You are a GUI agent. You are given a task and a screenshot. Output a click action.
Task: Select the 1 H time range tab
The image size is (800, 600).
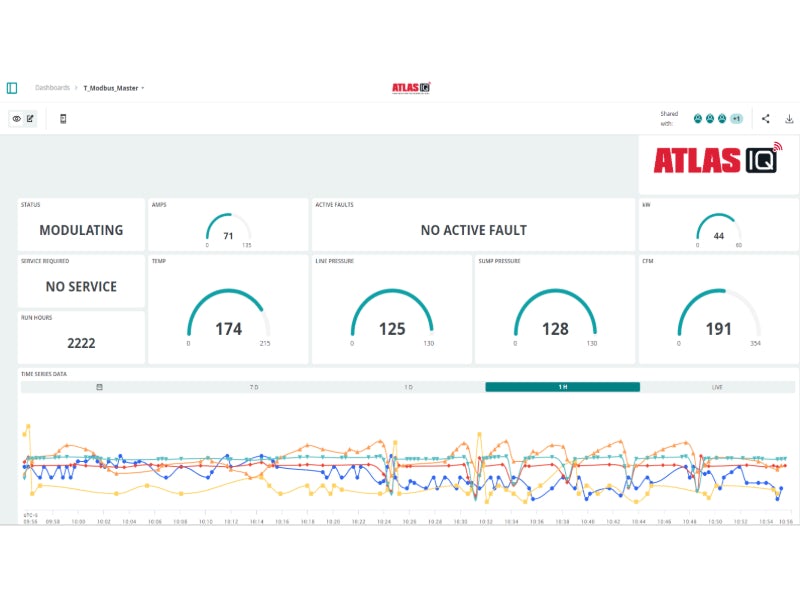[x=563, y=387]
